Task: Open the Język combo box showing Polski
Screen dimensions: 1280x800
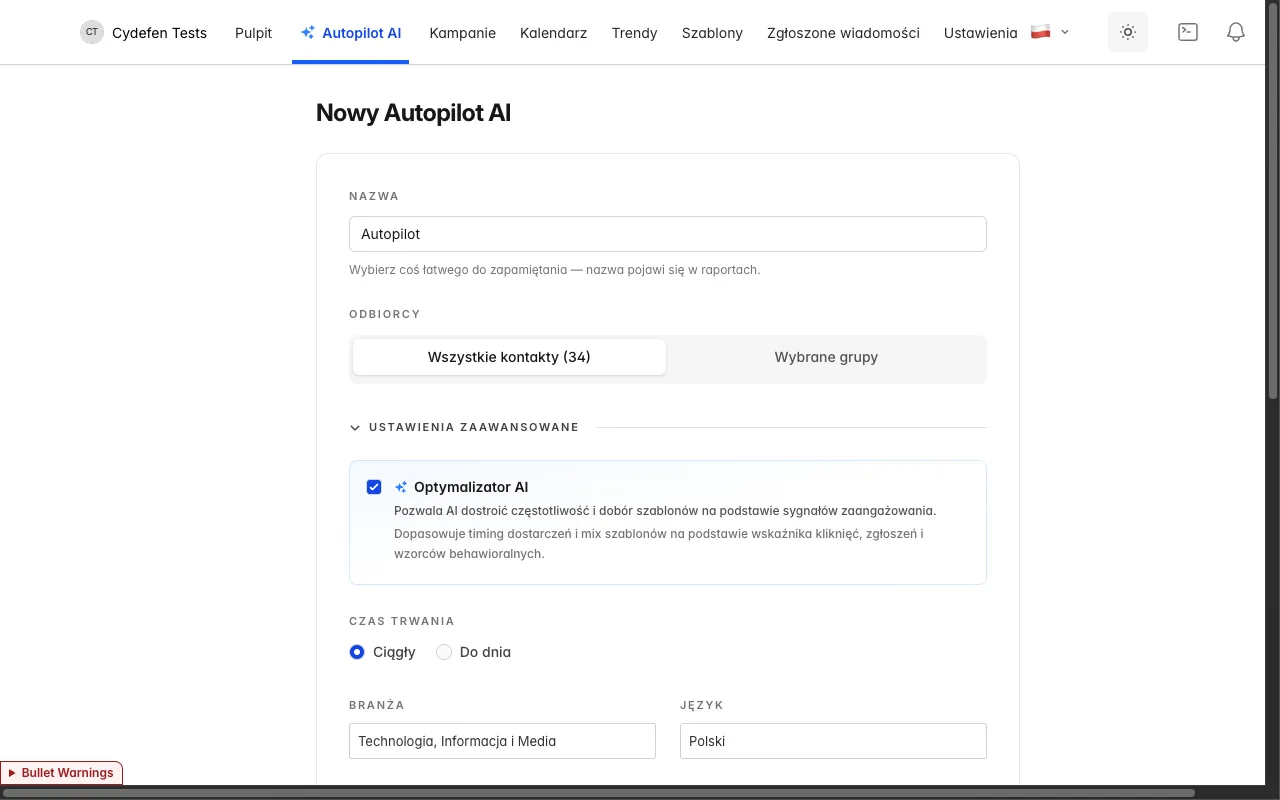Action: point(833,741)
